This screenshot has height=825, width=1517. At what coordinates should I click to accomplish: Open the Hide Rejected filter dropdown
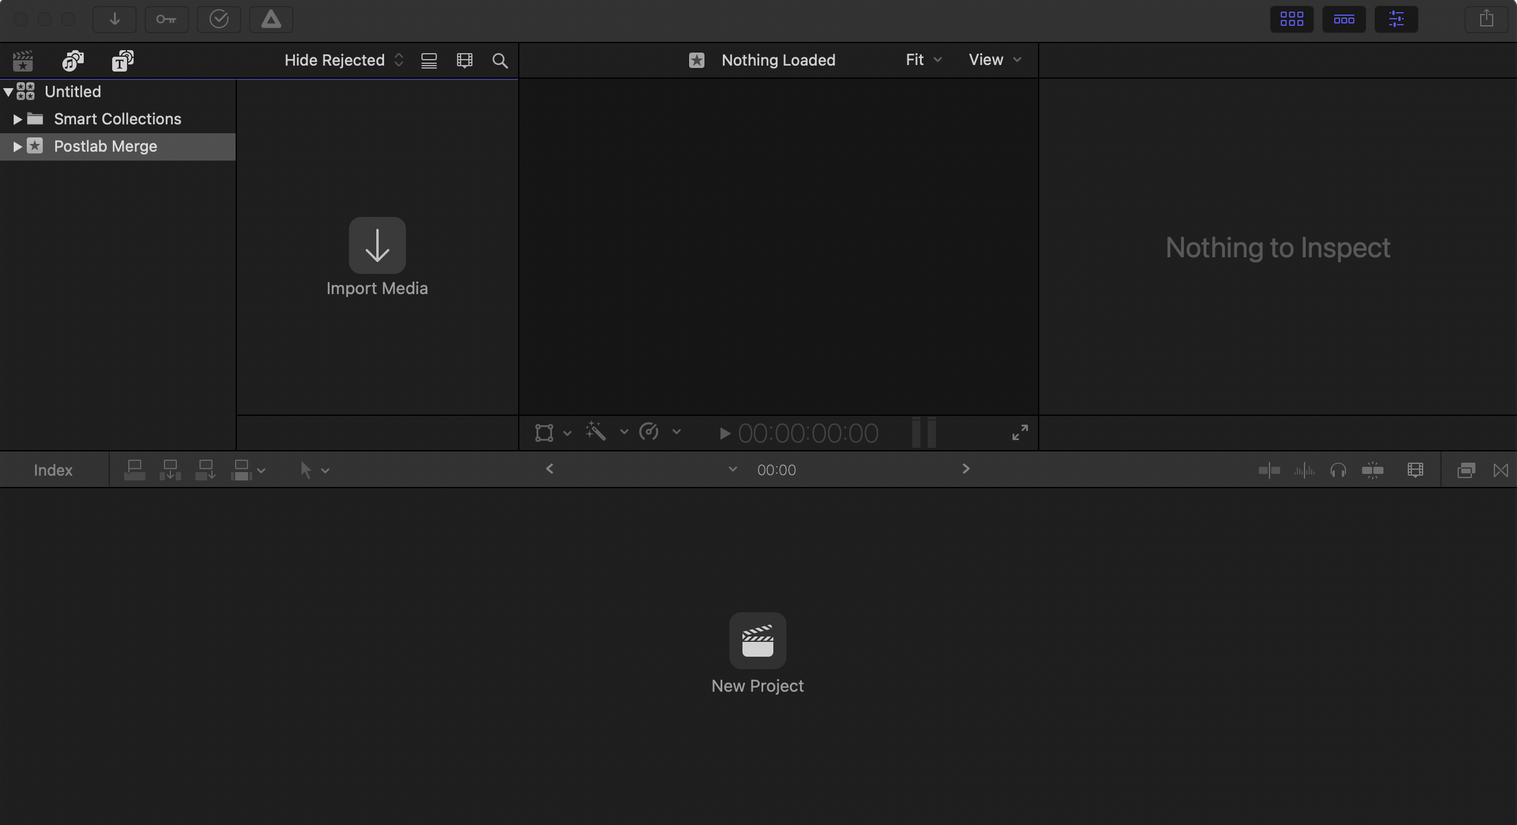click(x=344, y=60)
